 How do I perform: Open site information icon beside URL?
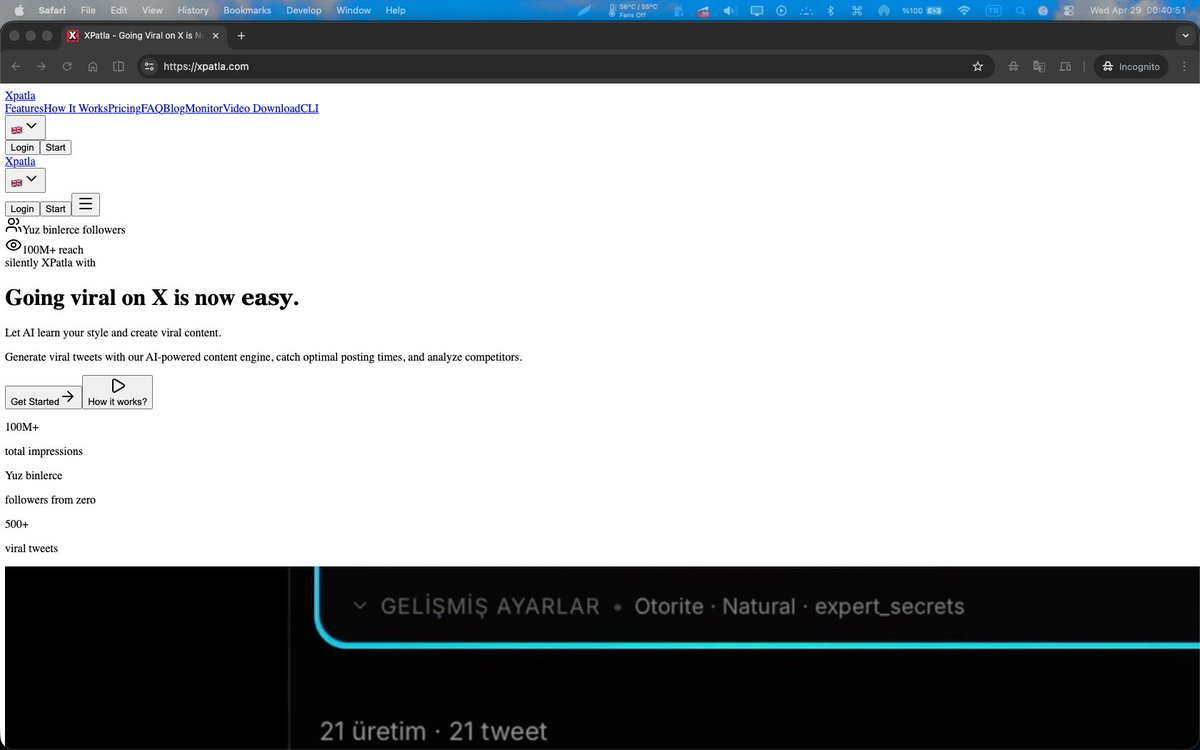click(150, 66)
